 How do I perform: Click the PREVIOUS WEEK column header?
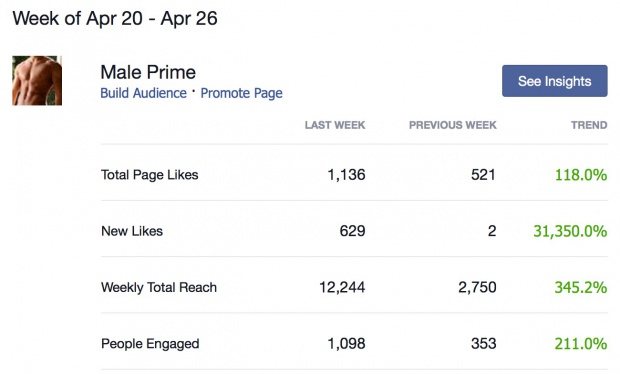(453, 125)
